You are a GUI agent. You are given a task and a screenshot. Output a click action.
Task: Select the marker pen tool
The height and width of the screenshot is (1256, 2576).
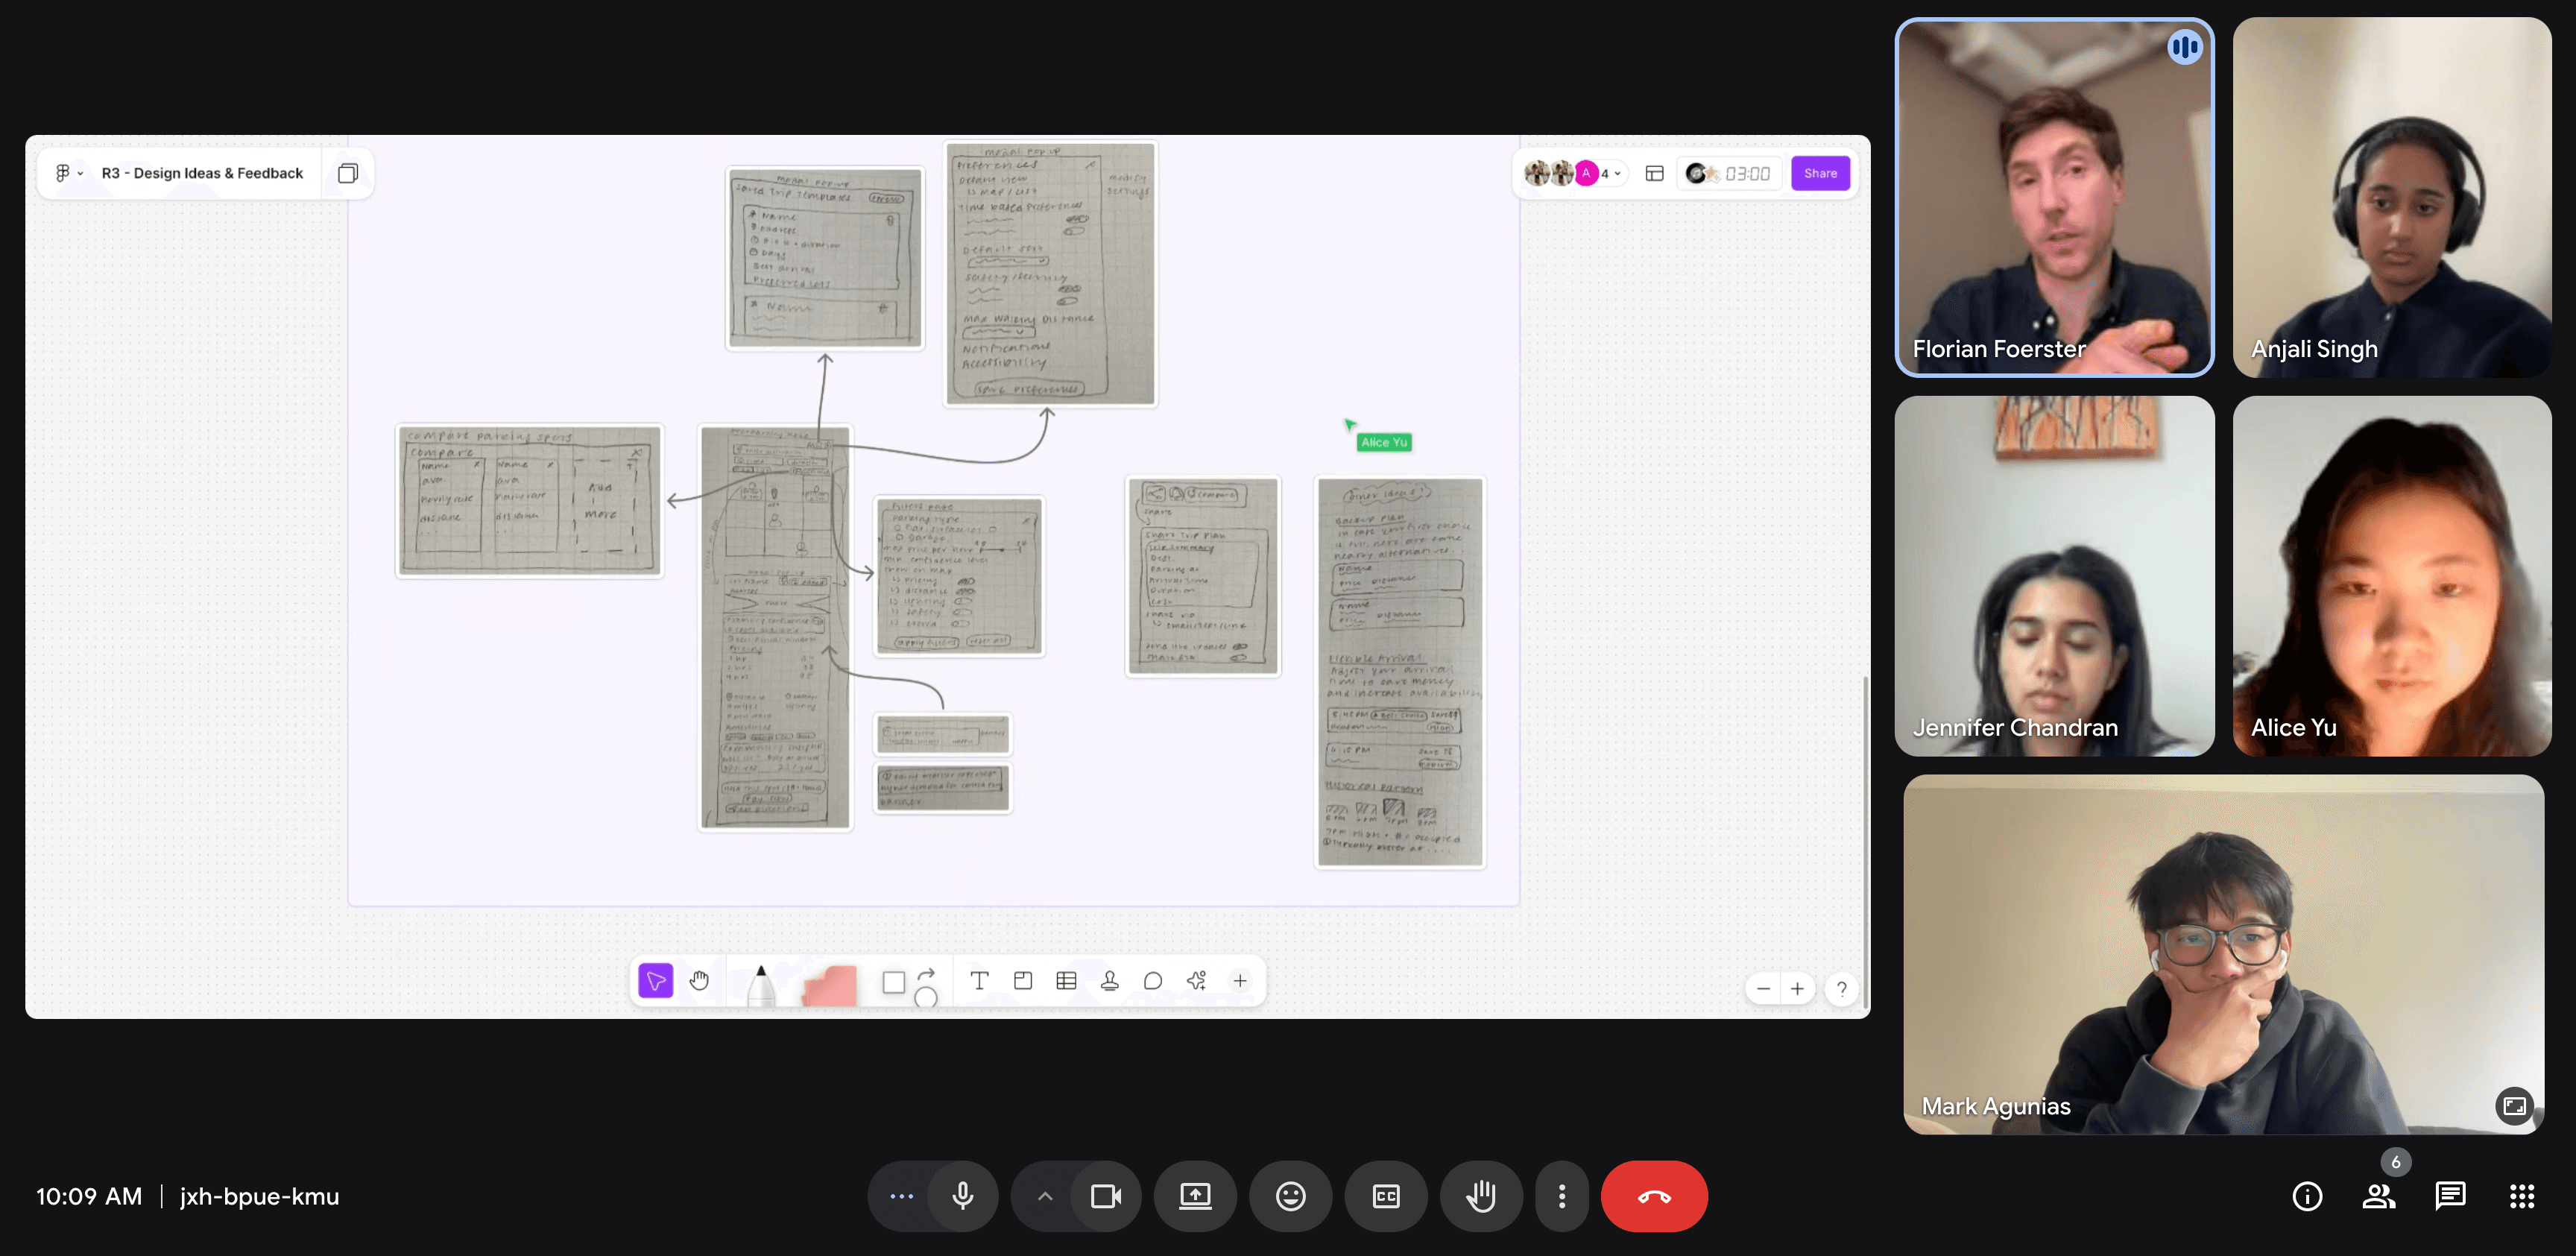click(x=761, y=984)
